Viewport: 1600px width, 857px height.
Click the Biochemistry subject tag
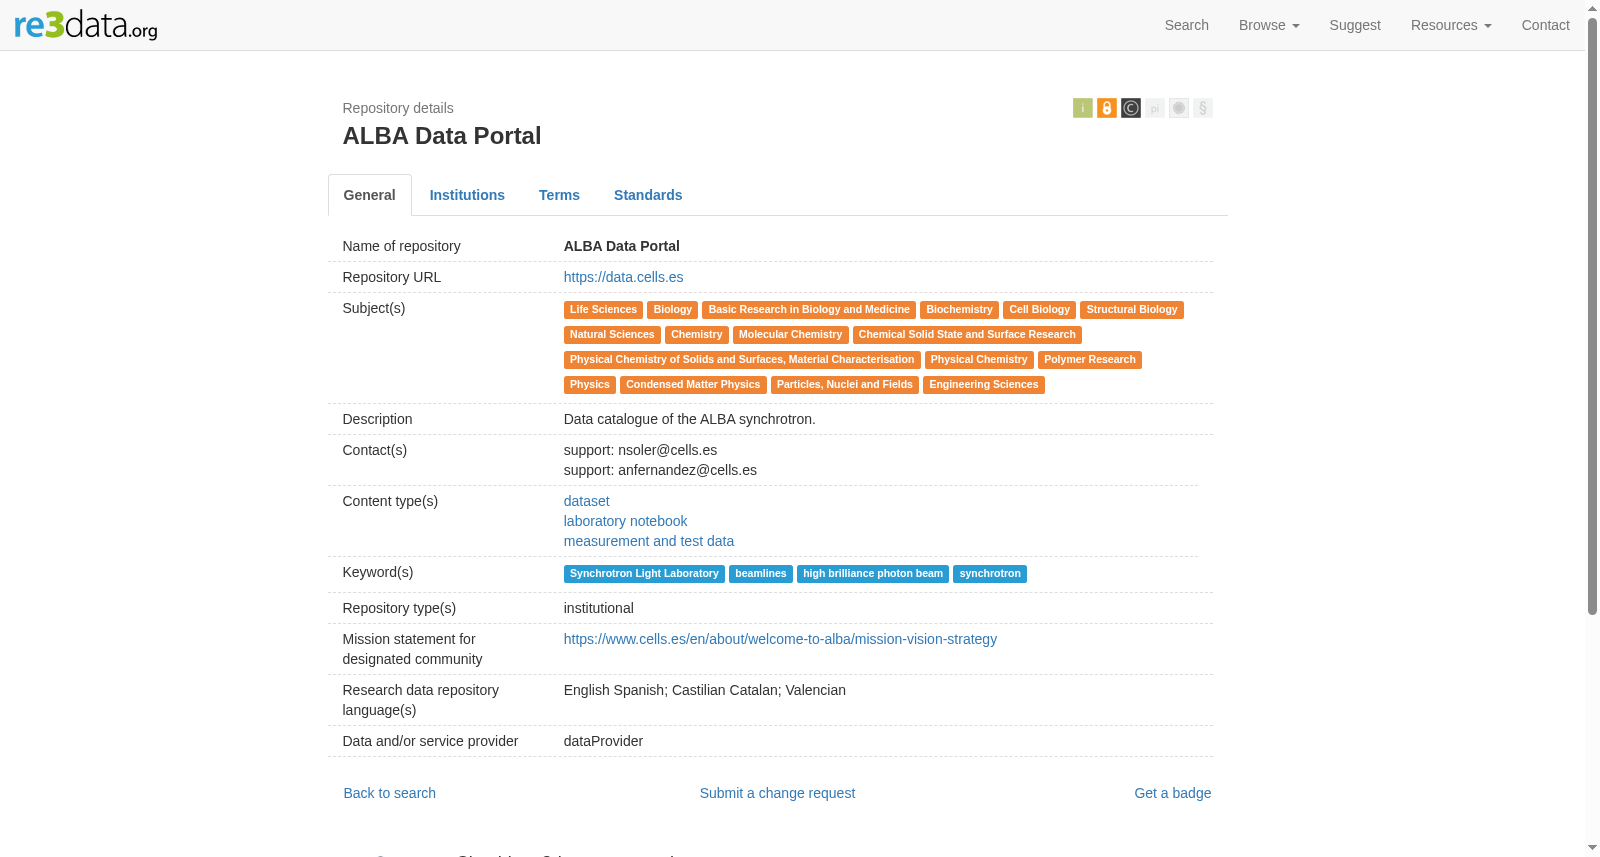[x=959, y=310]
